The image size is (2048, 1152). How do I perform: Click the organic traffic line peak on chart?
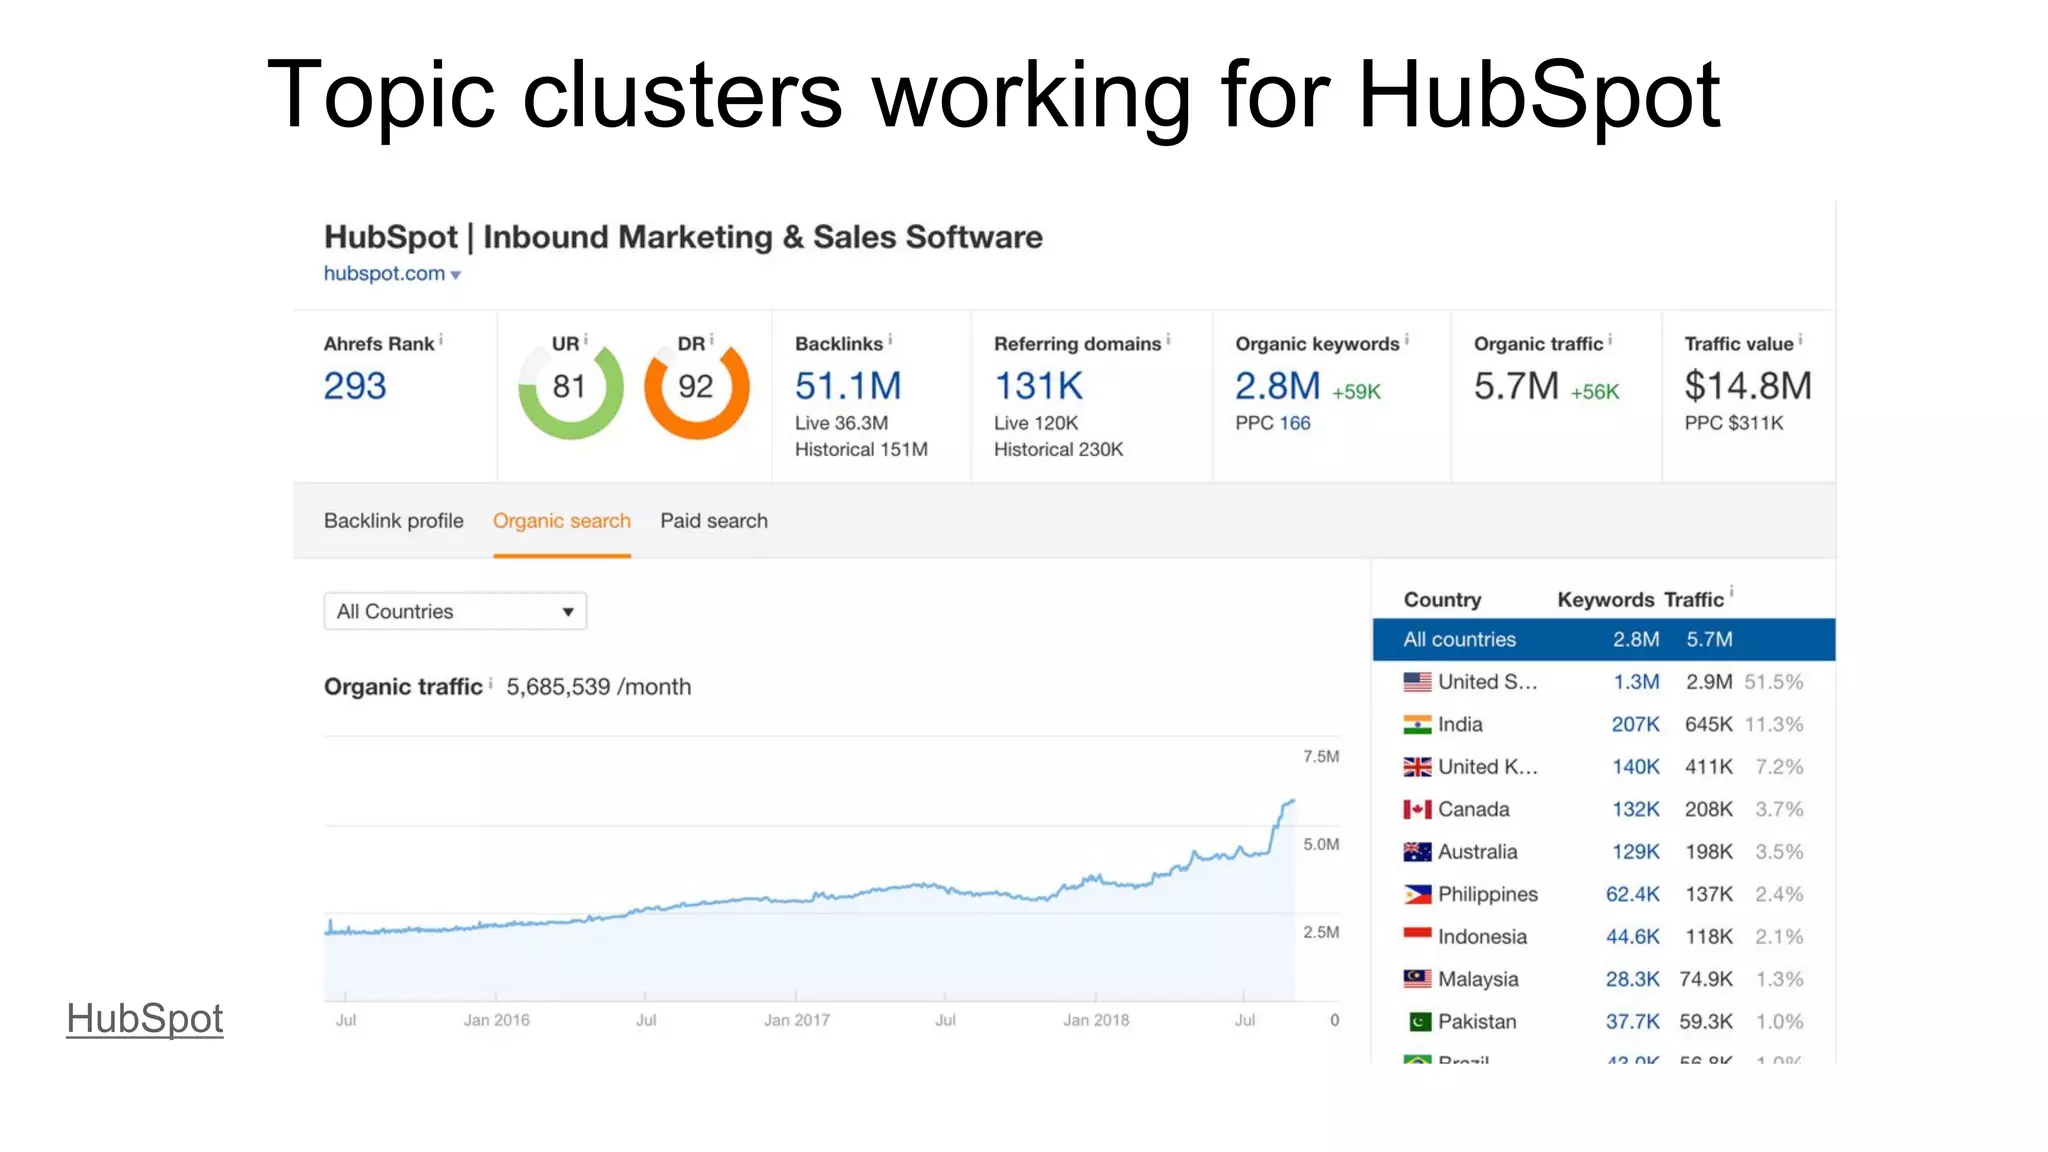1292,801
